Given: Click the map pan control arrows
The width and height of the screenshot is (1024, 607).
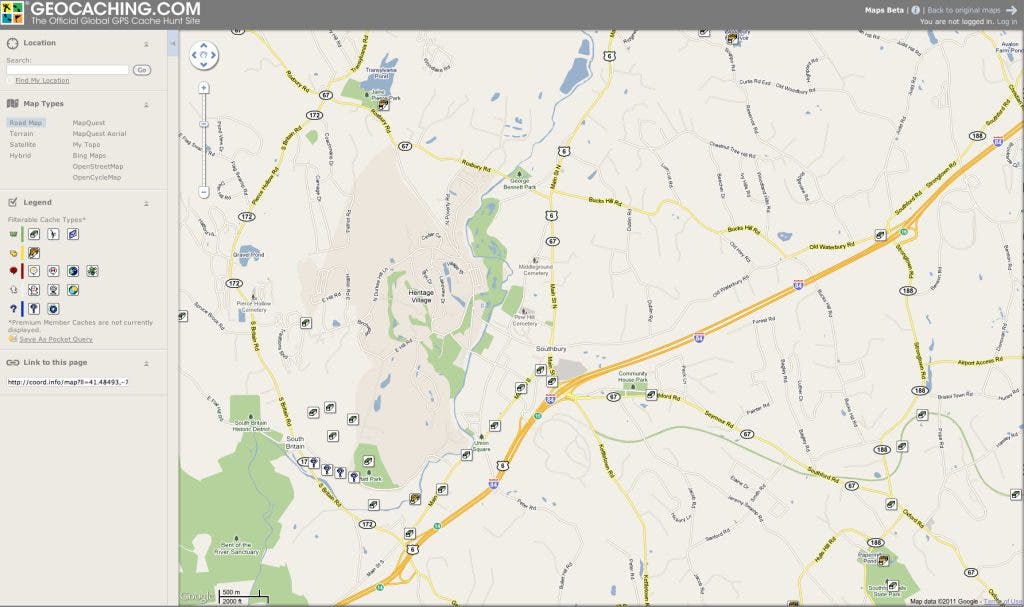Looking at the screenshot, I should coord(204,56).
